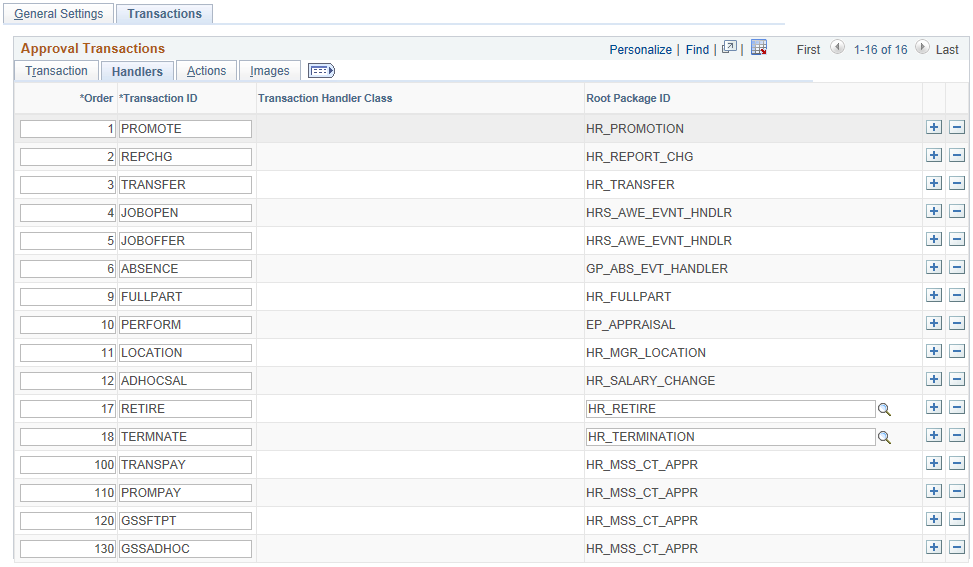Open the Images grid tab
This screenshot has height=567, width=973.
(269, 71)
